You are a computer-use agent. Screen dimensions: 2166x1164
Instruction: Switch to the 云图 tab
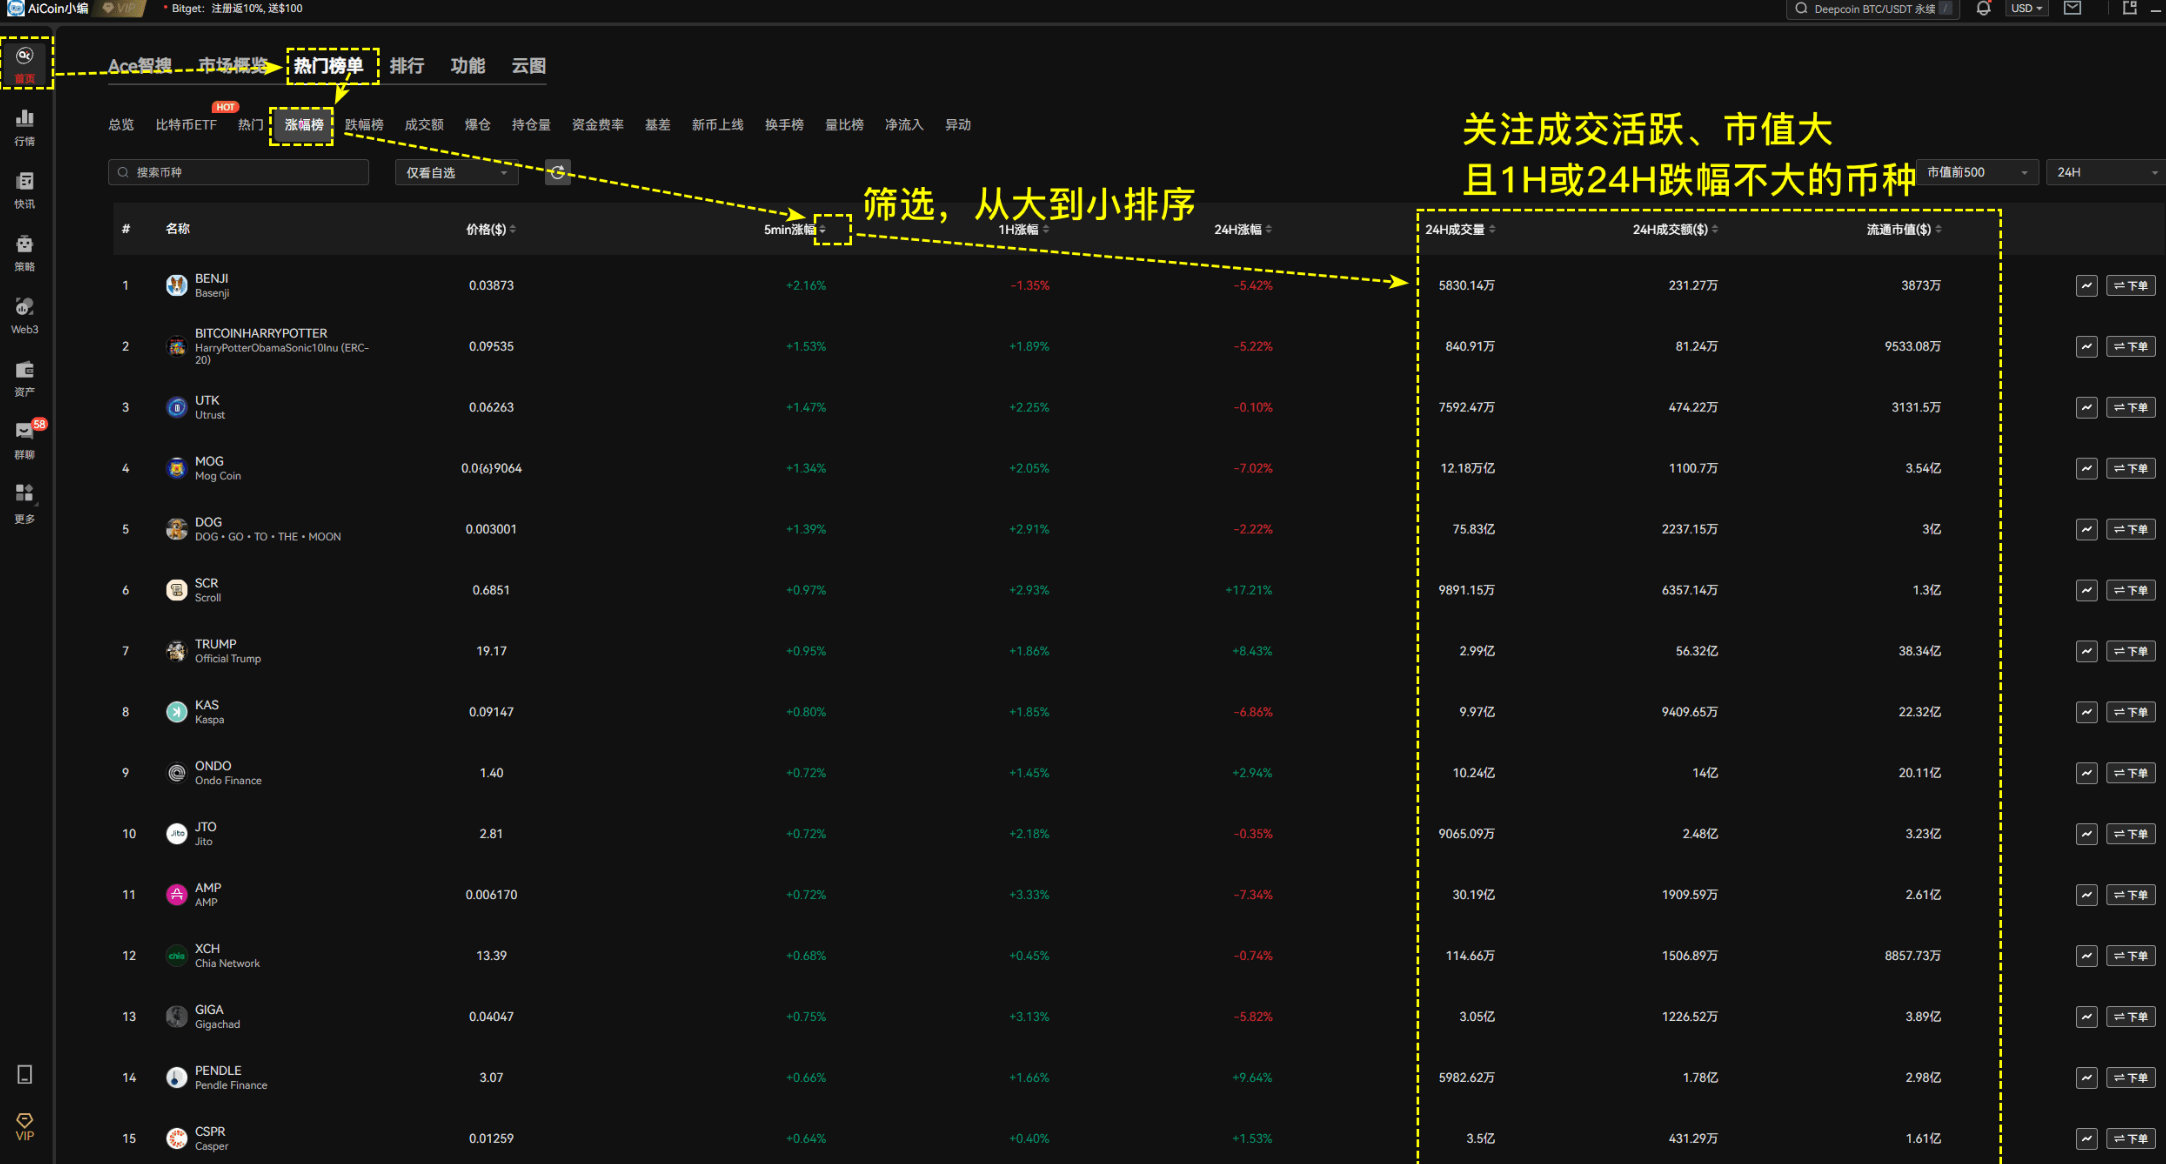click(x=529, y=66)
